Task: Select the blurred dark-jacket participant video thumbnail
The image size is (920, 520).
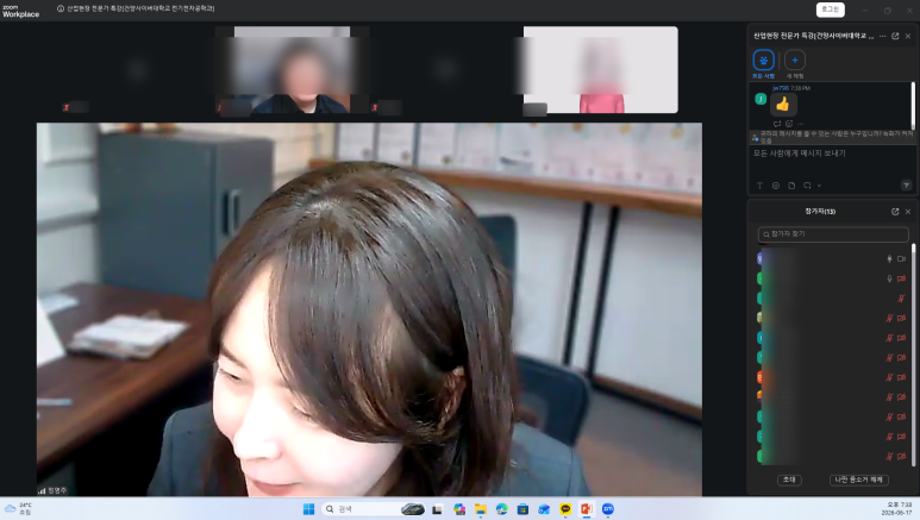Action: (x=292, y=70)
